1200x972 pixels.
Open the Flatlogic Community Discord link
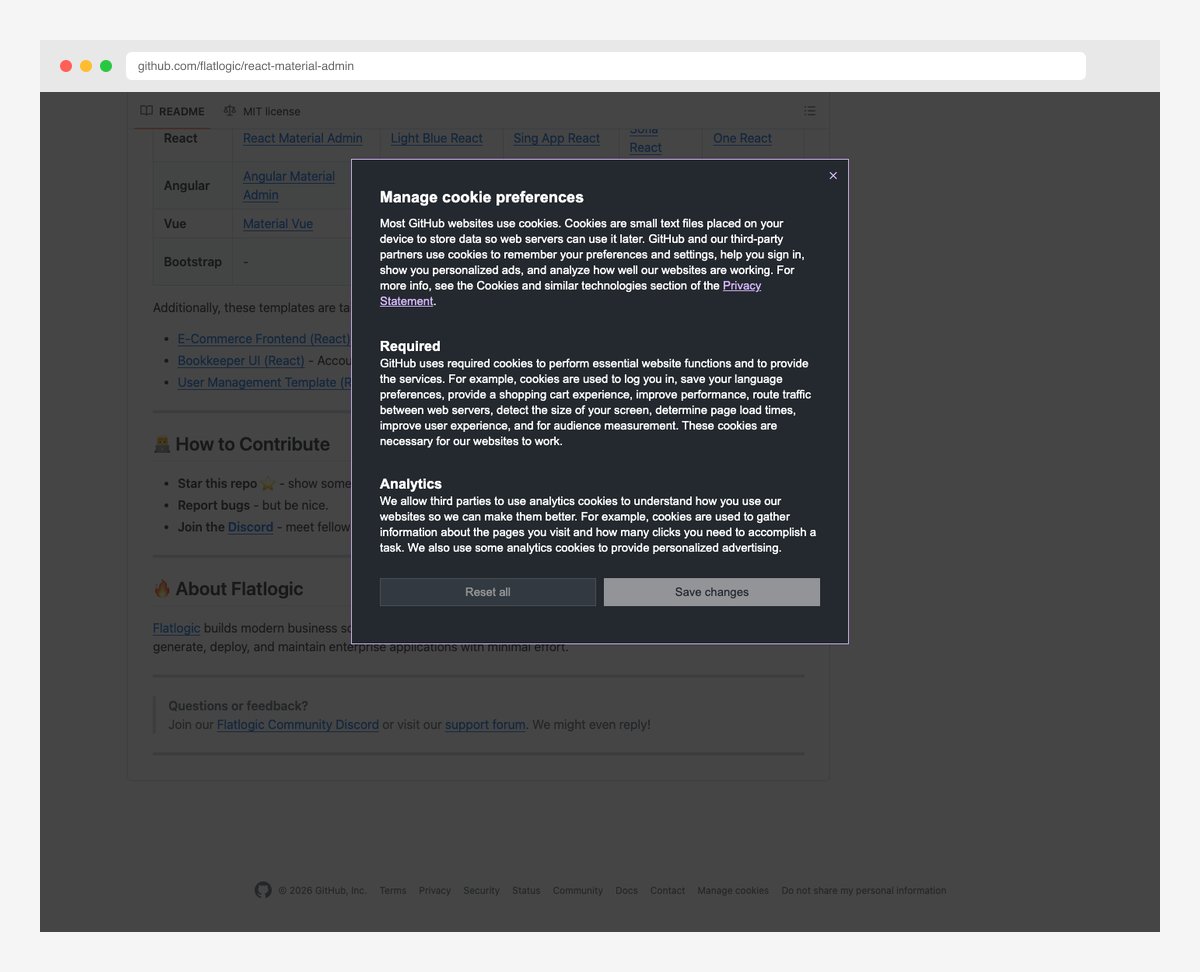[297, 724]
